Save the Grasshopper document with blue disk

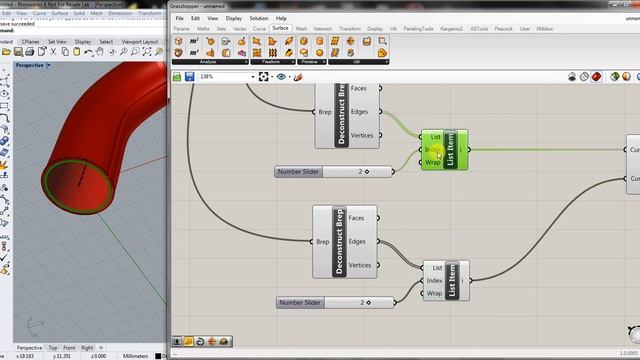tap(189, 77)
